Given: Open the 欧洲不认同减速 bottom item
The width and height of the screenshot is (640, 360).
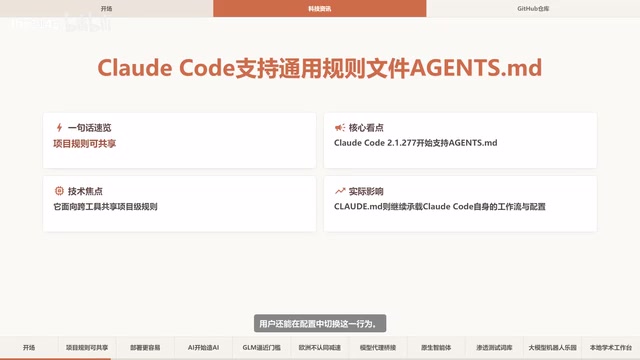Looking at the screenshot, I should [320, 348].
